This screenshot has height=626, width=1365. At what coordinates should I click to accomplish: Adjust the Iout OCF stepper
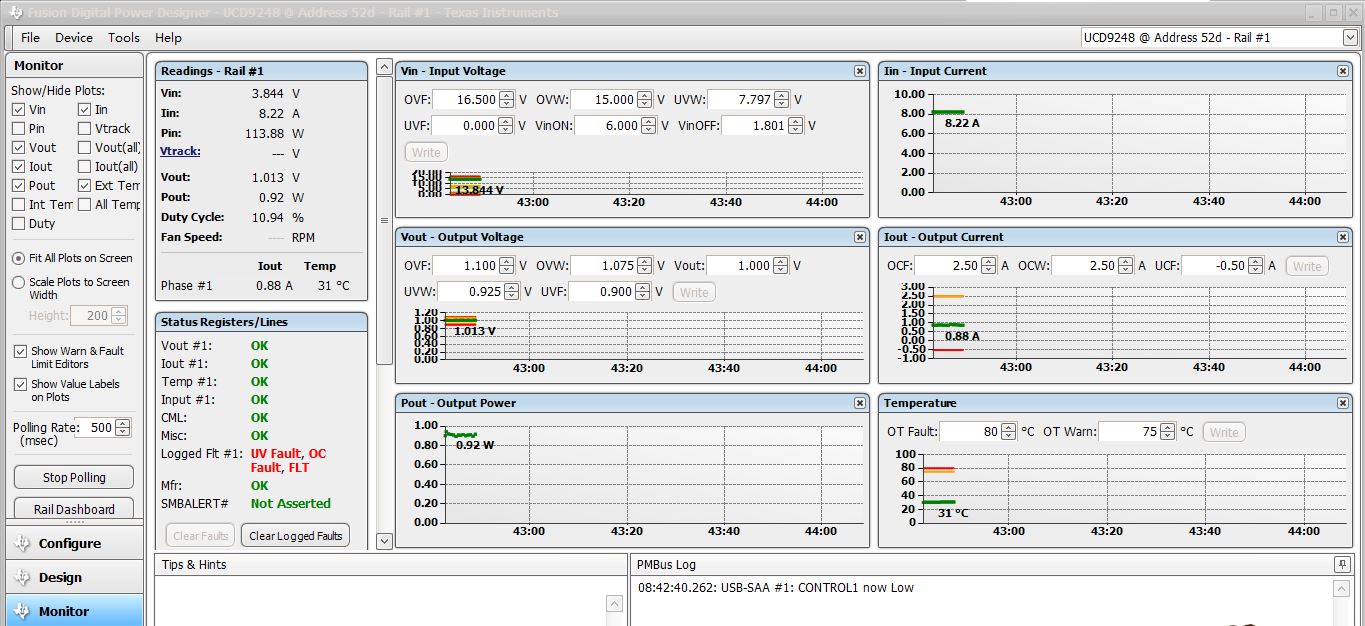pos(990,266)
